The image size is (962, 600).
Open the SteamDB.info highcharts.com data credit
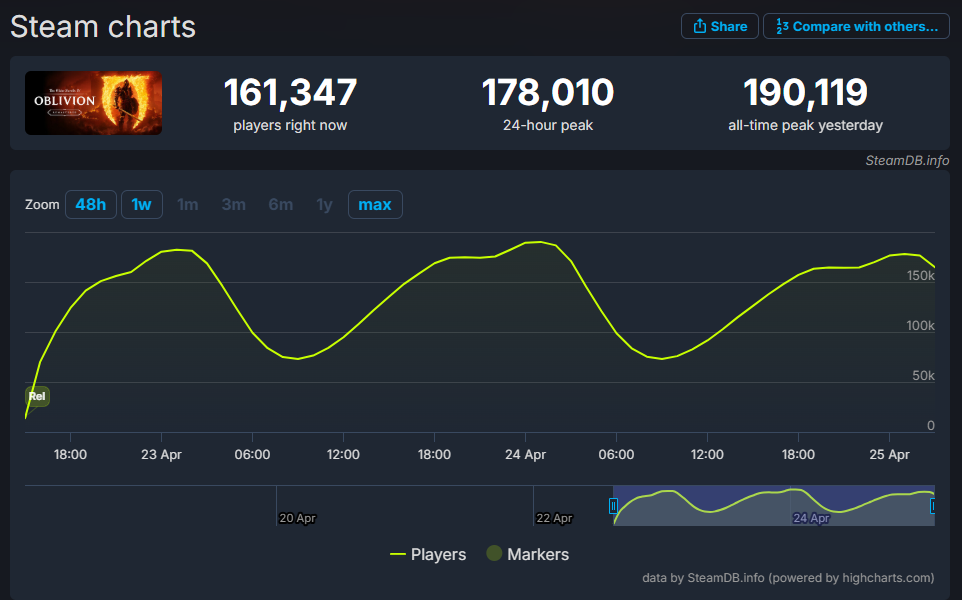point(788,578)
